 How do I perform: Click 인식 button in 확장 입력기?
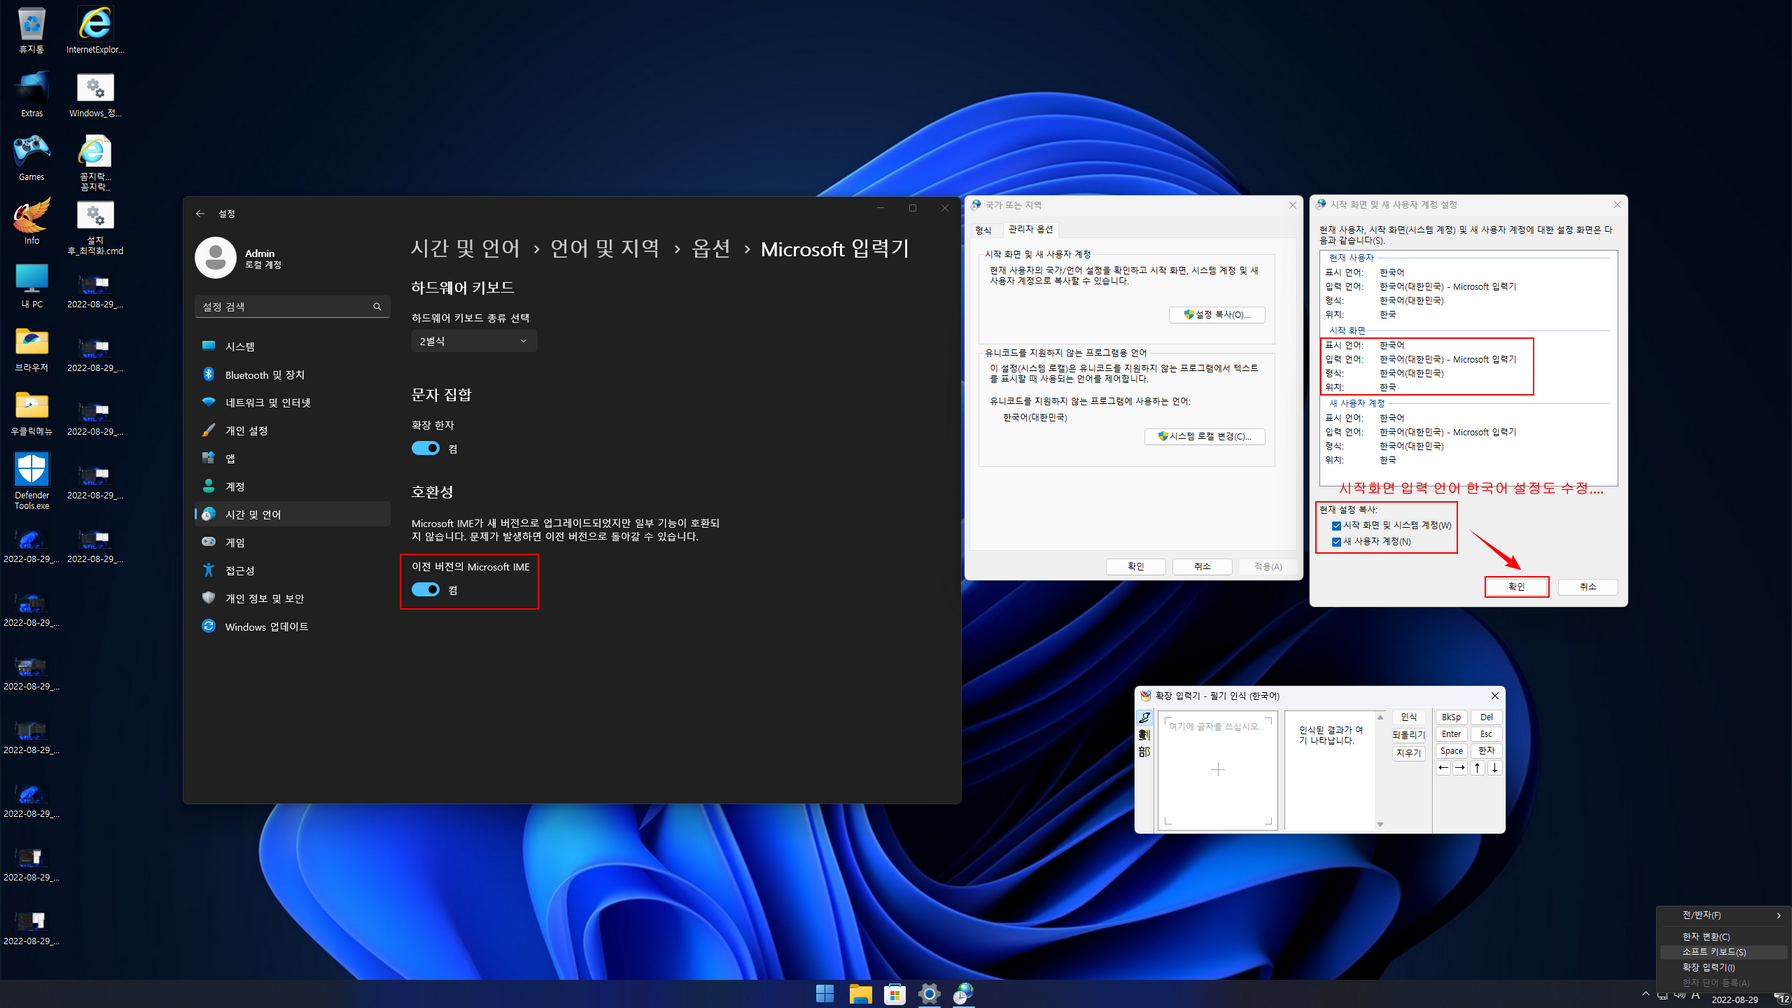1409,717
